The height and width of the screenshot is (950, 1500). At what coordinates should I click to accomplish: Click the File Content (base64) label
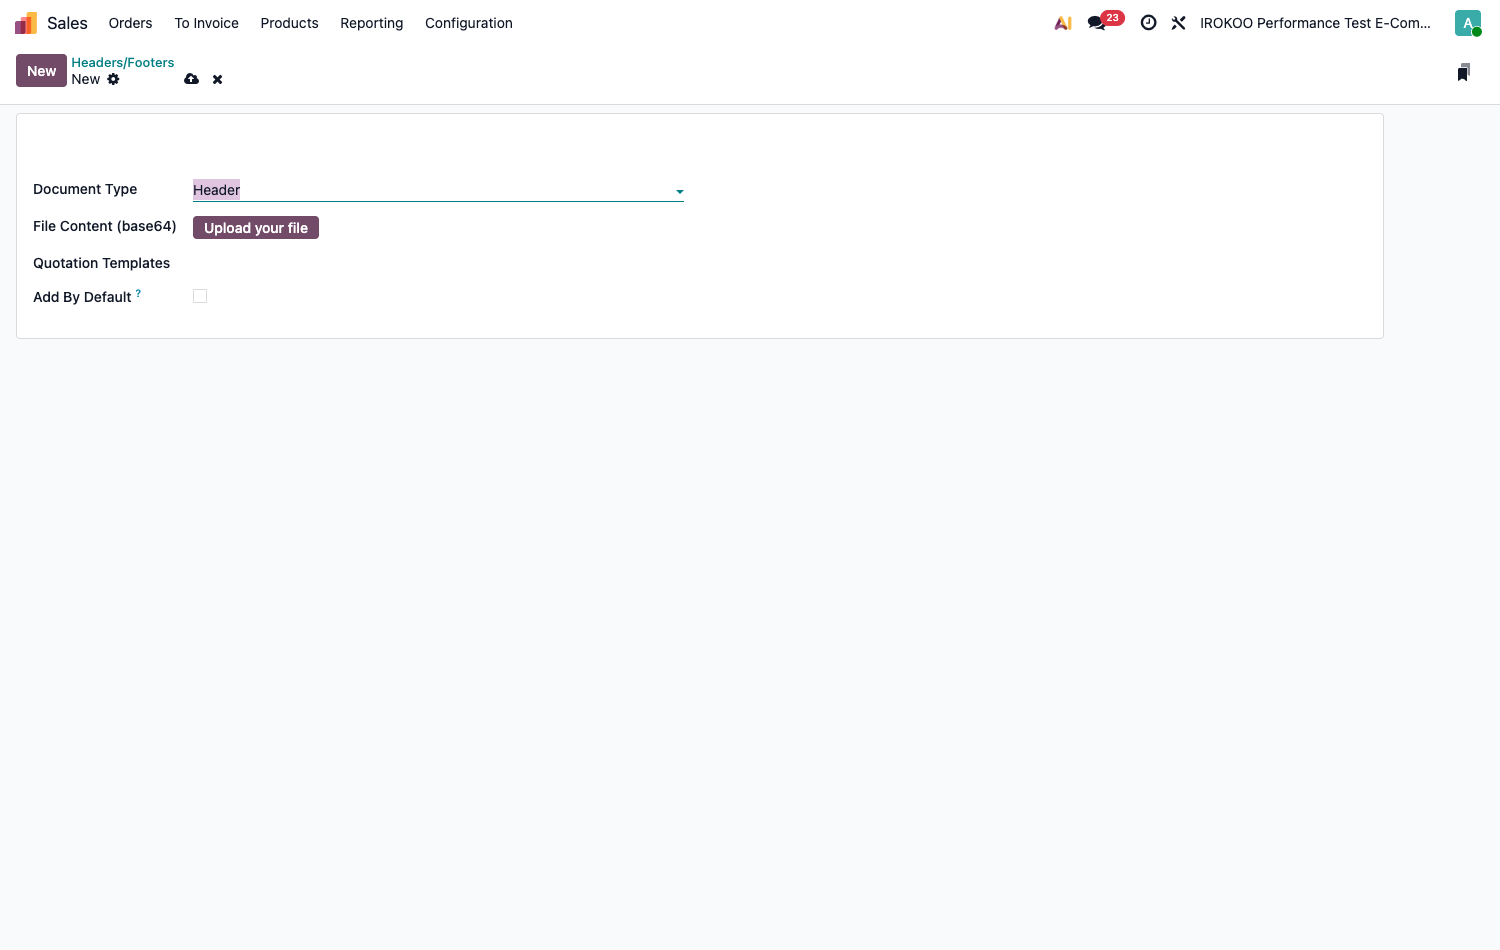tap(105, 226)
